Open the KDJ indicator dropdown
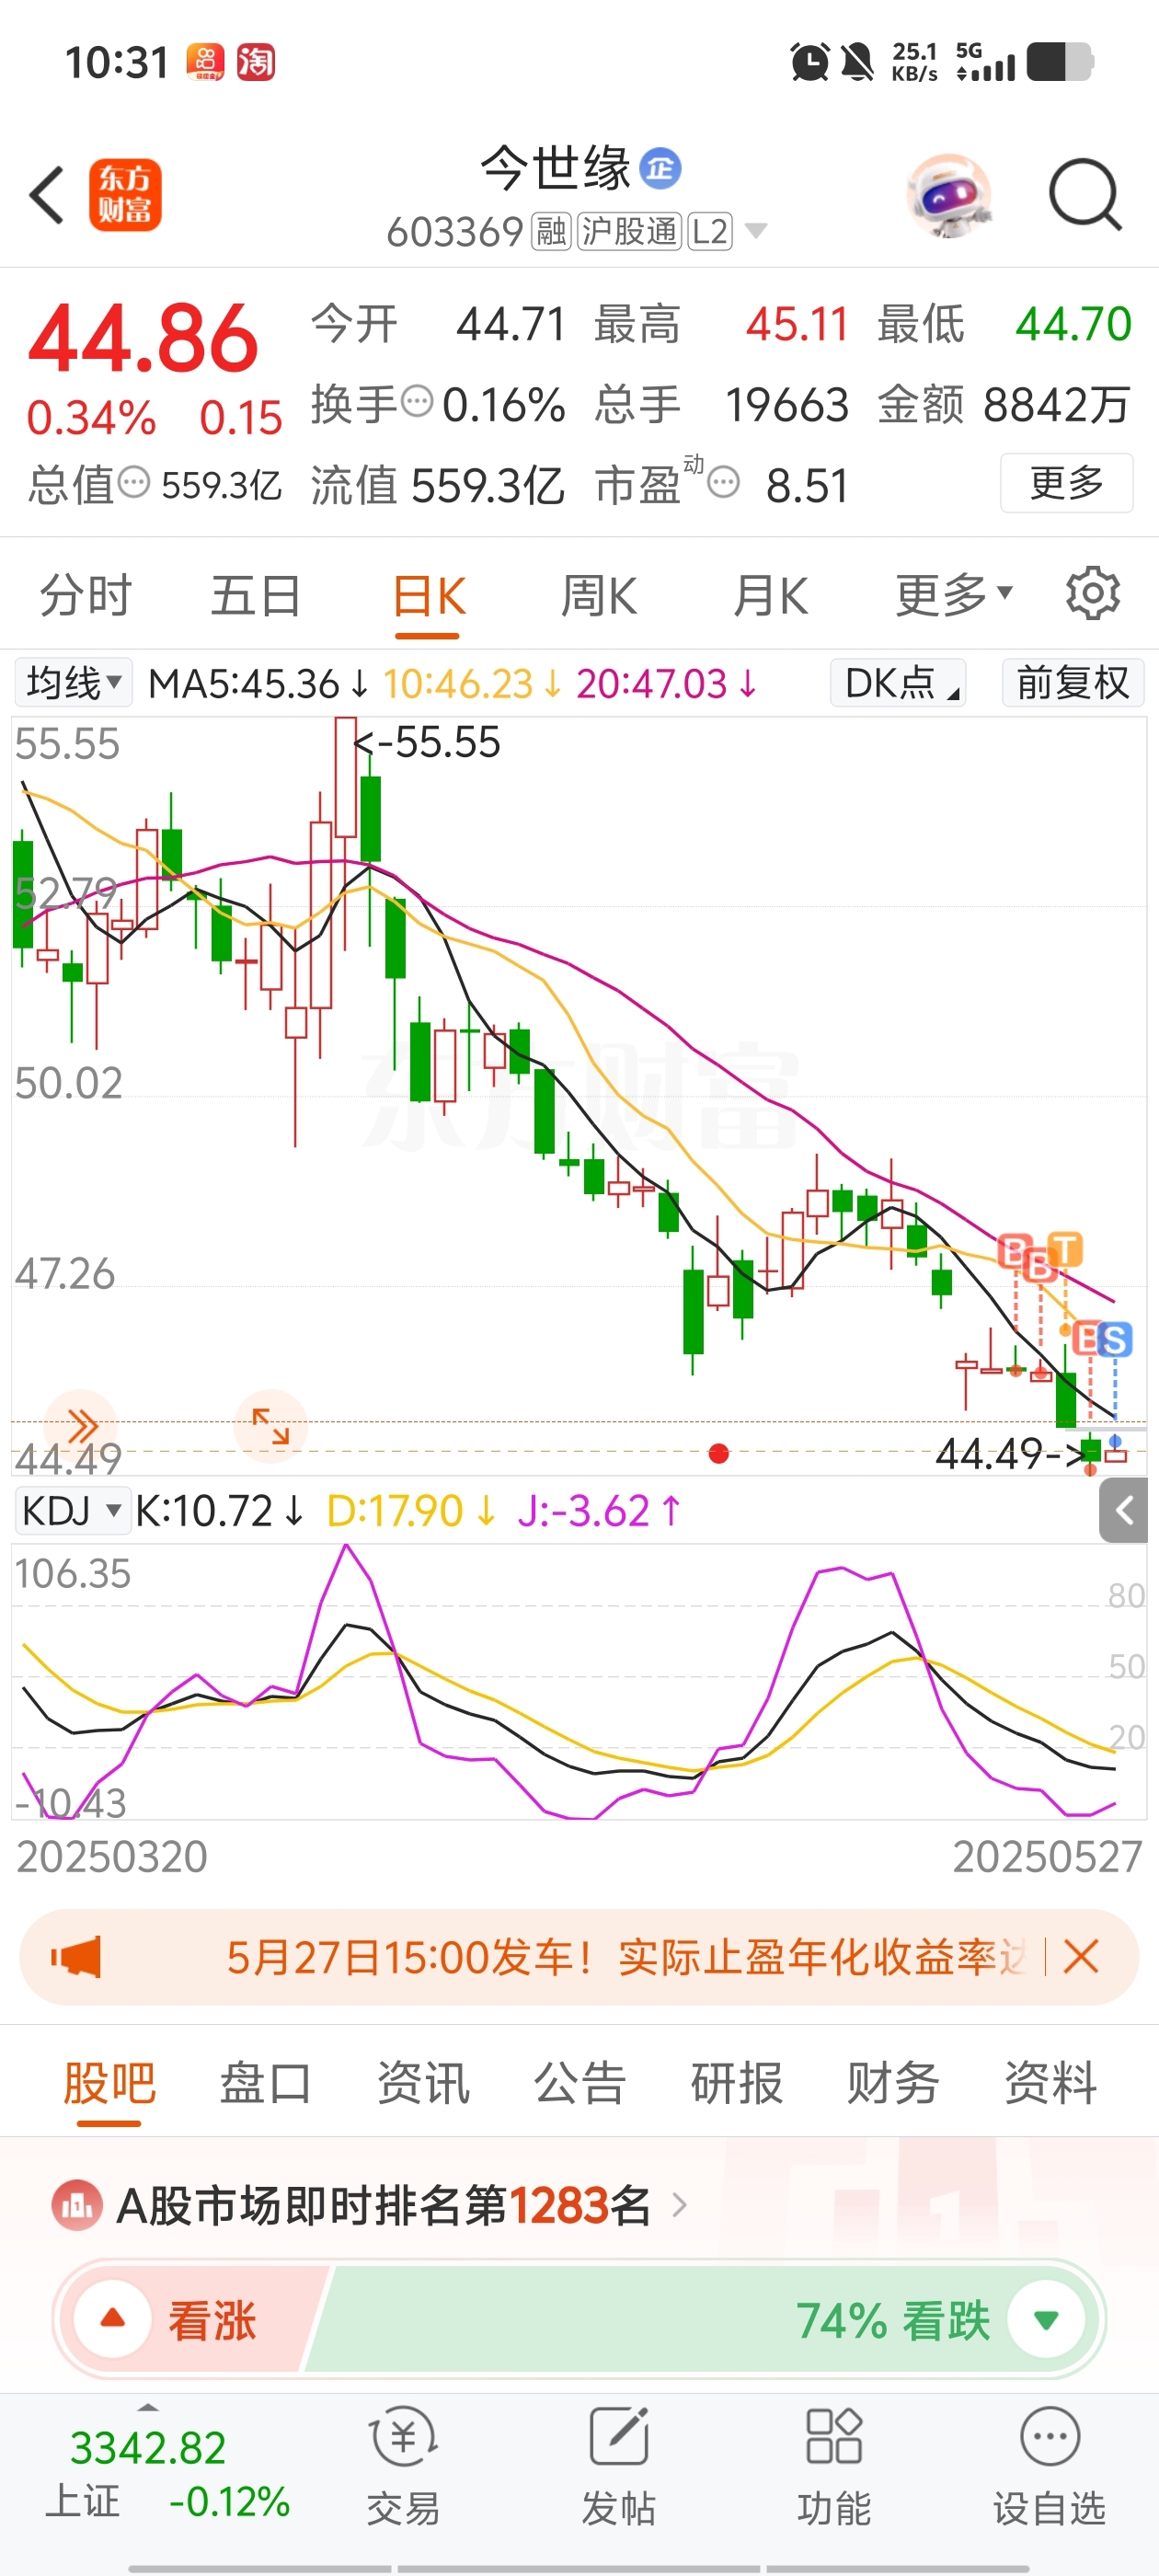Viewport: 1159px width, 2576px height. click(72, 1510)
